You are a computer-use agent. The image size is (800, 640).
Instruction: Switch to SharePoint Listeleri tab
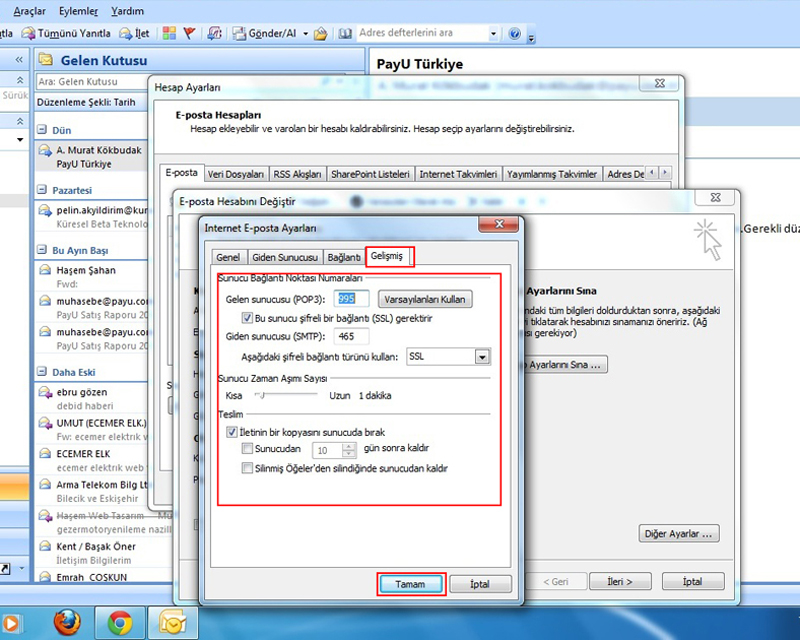point(370,174)
